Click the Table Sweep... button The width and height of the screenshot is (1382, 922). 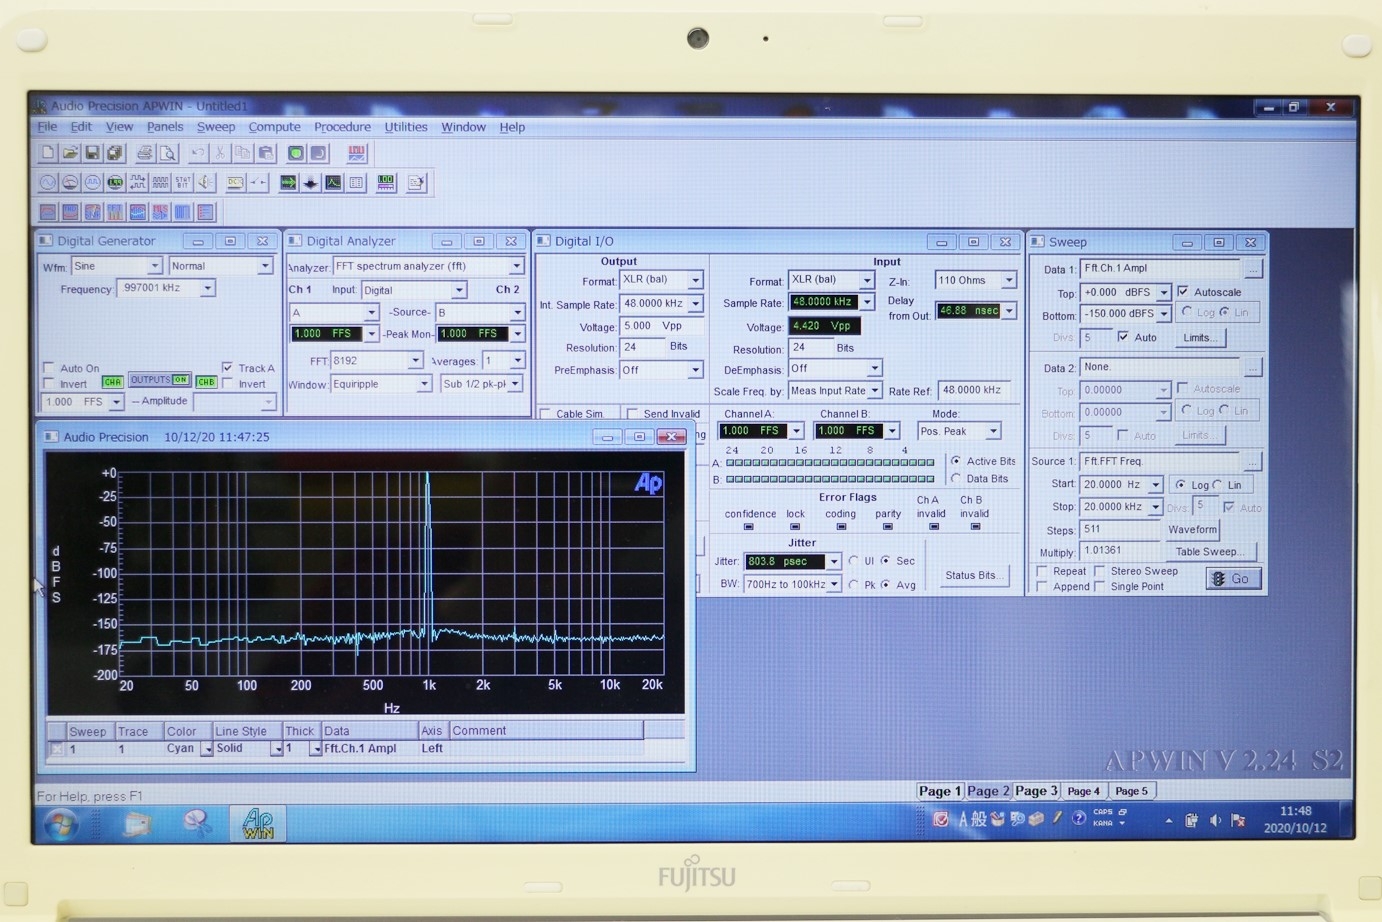click(x=1209, y=552)
